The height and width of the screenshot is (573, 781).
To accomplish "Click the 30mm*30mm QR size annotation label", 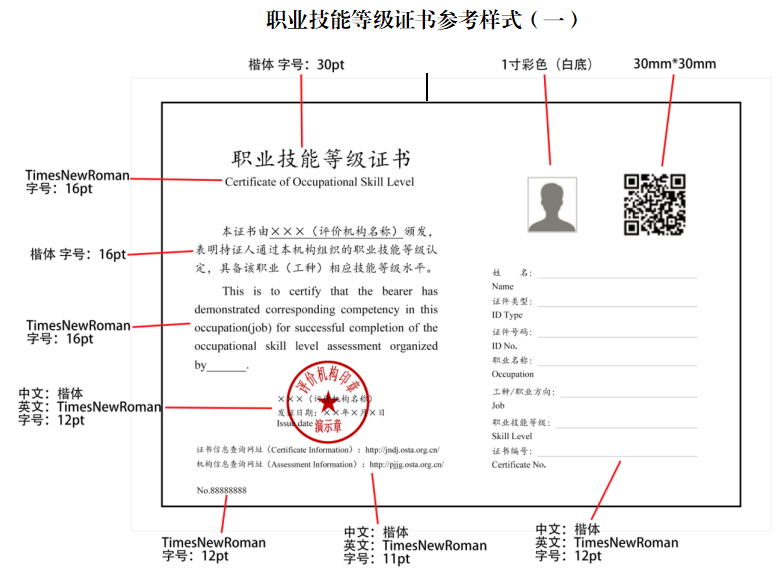I will (x=674, y=64).
